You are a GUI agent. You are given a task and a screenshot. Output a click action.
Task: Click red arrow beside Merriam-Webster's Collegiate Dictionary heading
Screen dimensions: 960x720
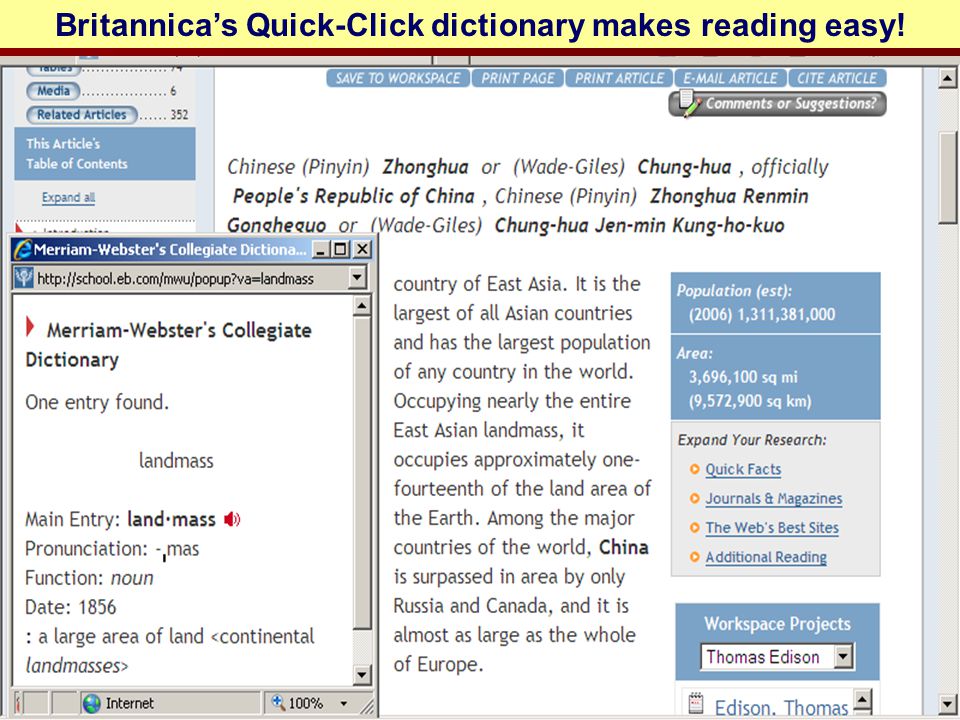tap(29, 327)
